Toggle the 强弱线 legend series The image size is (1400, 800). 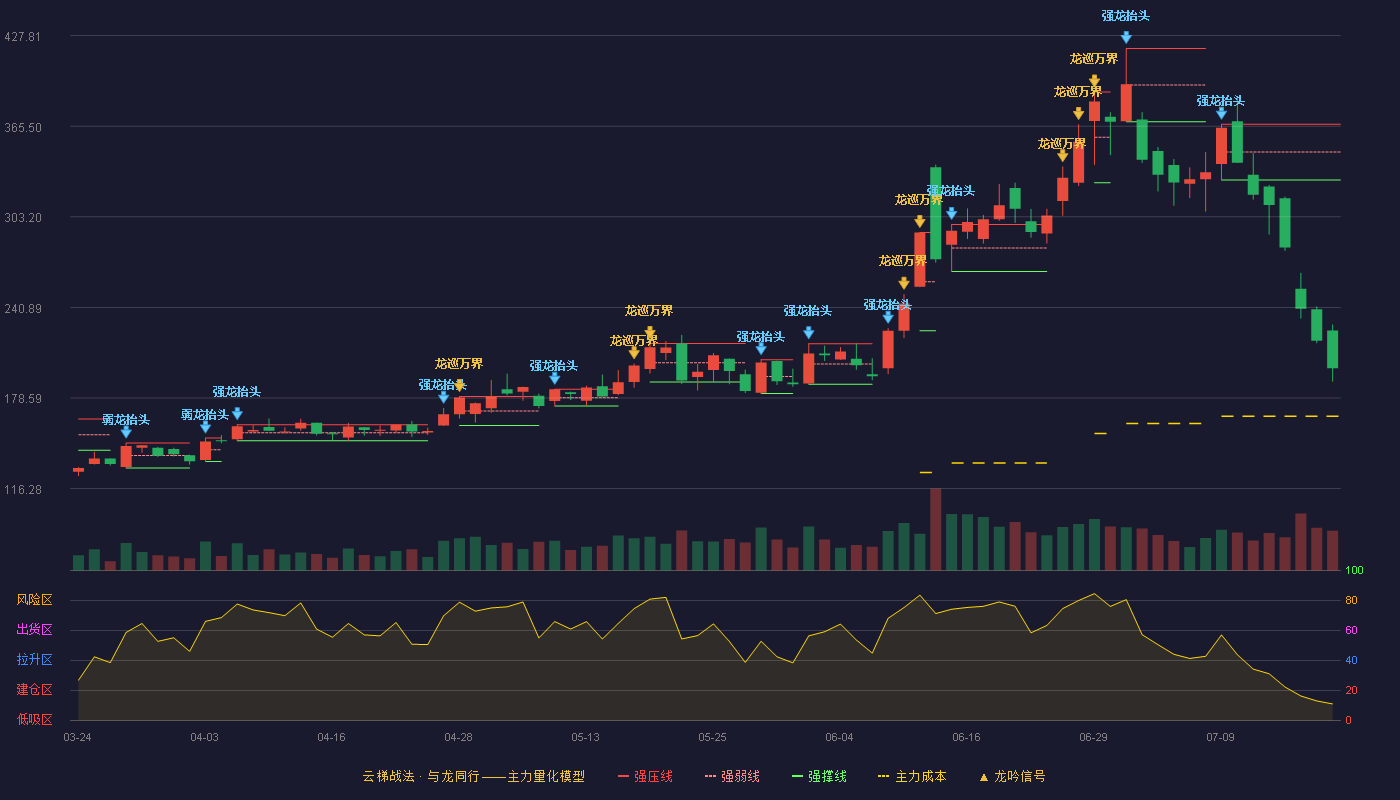pos(732,776)
